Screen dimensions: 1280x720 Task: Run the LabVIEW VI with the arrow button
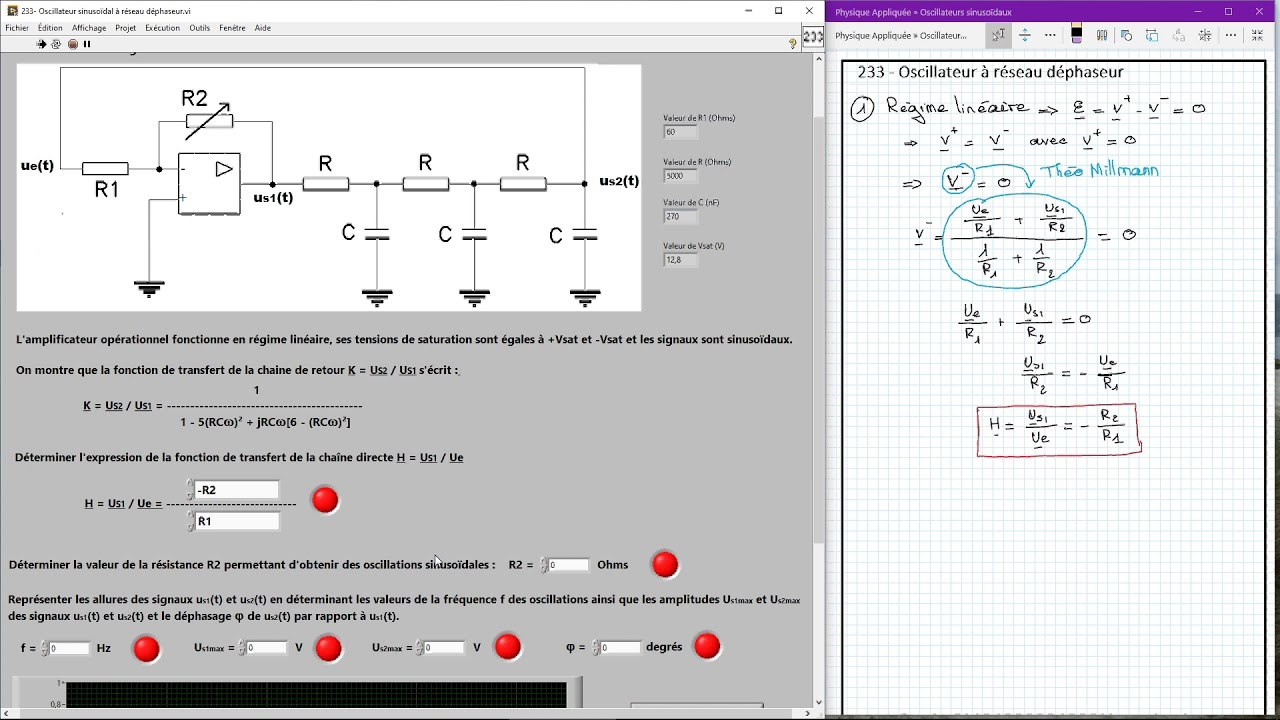tap(41, 44)
